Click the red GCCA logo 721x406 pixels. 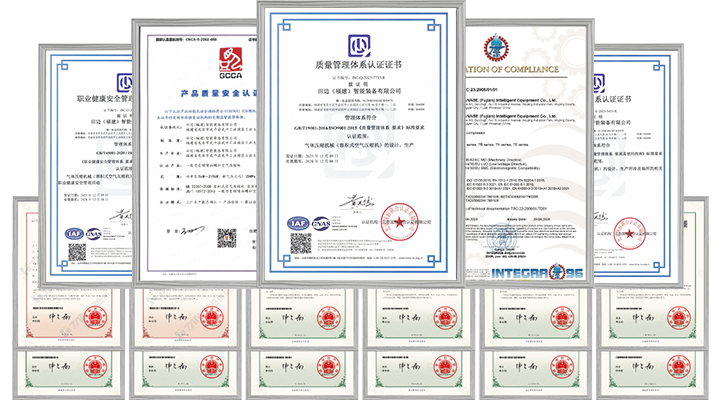(230, 63)
